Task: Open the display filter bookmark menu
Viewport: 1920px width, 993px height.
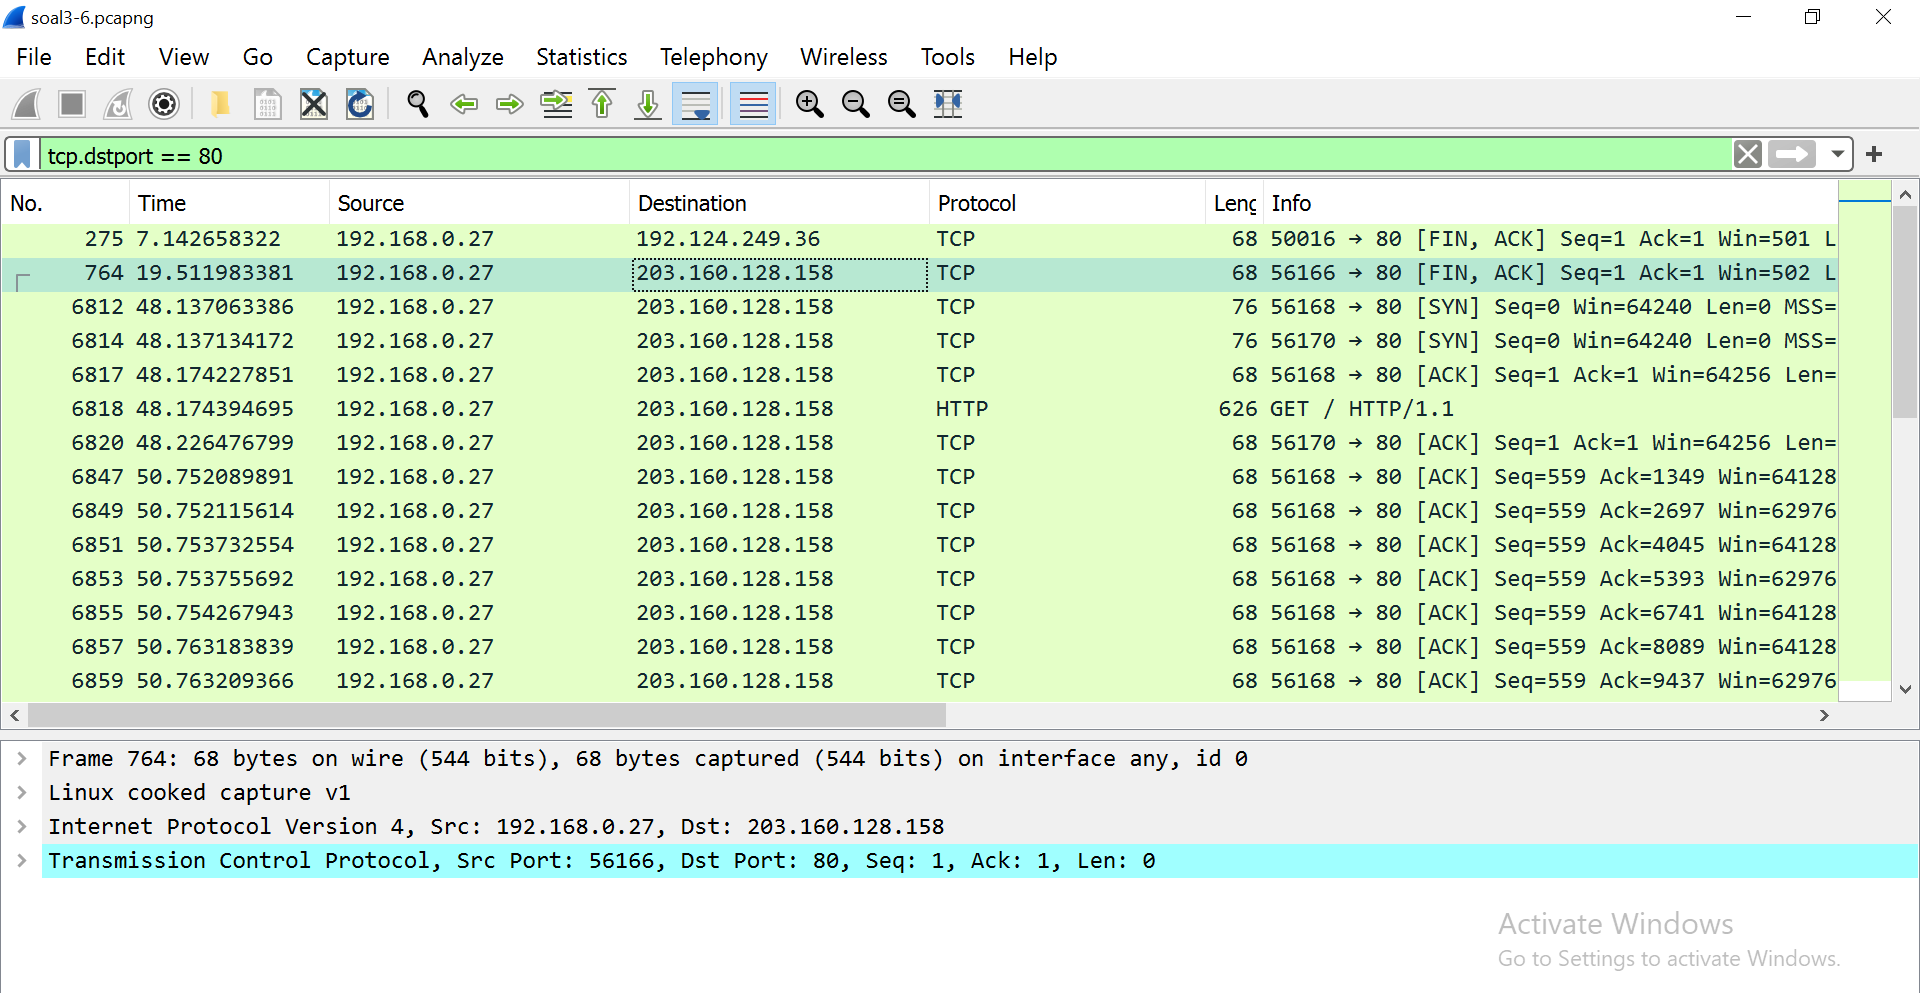Action: click(x=22, y=155)
